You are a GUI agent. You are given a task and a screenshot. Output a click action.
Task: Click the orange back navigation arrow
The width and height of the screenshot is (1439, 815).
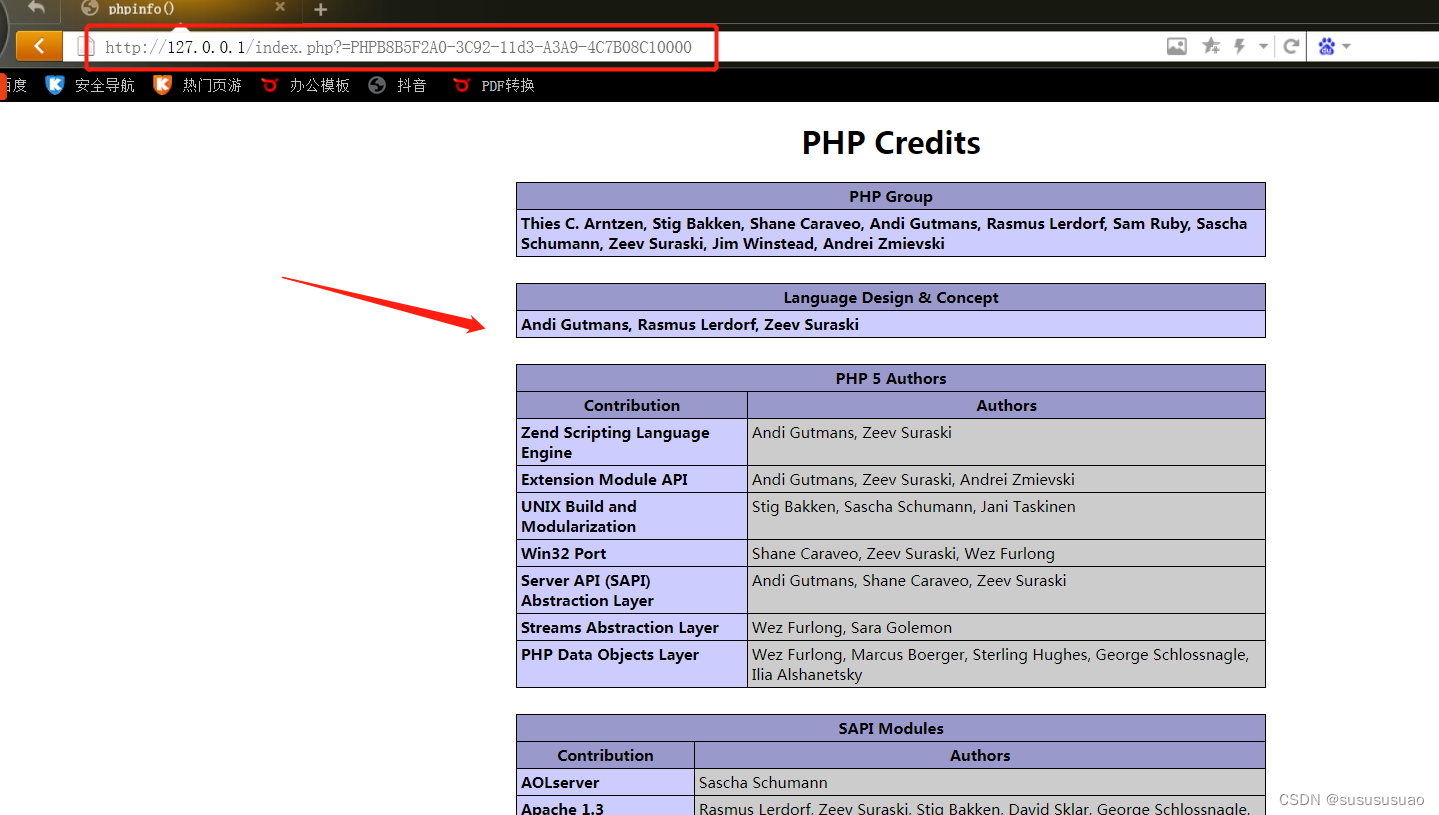[39, 46]
